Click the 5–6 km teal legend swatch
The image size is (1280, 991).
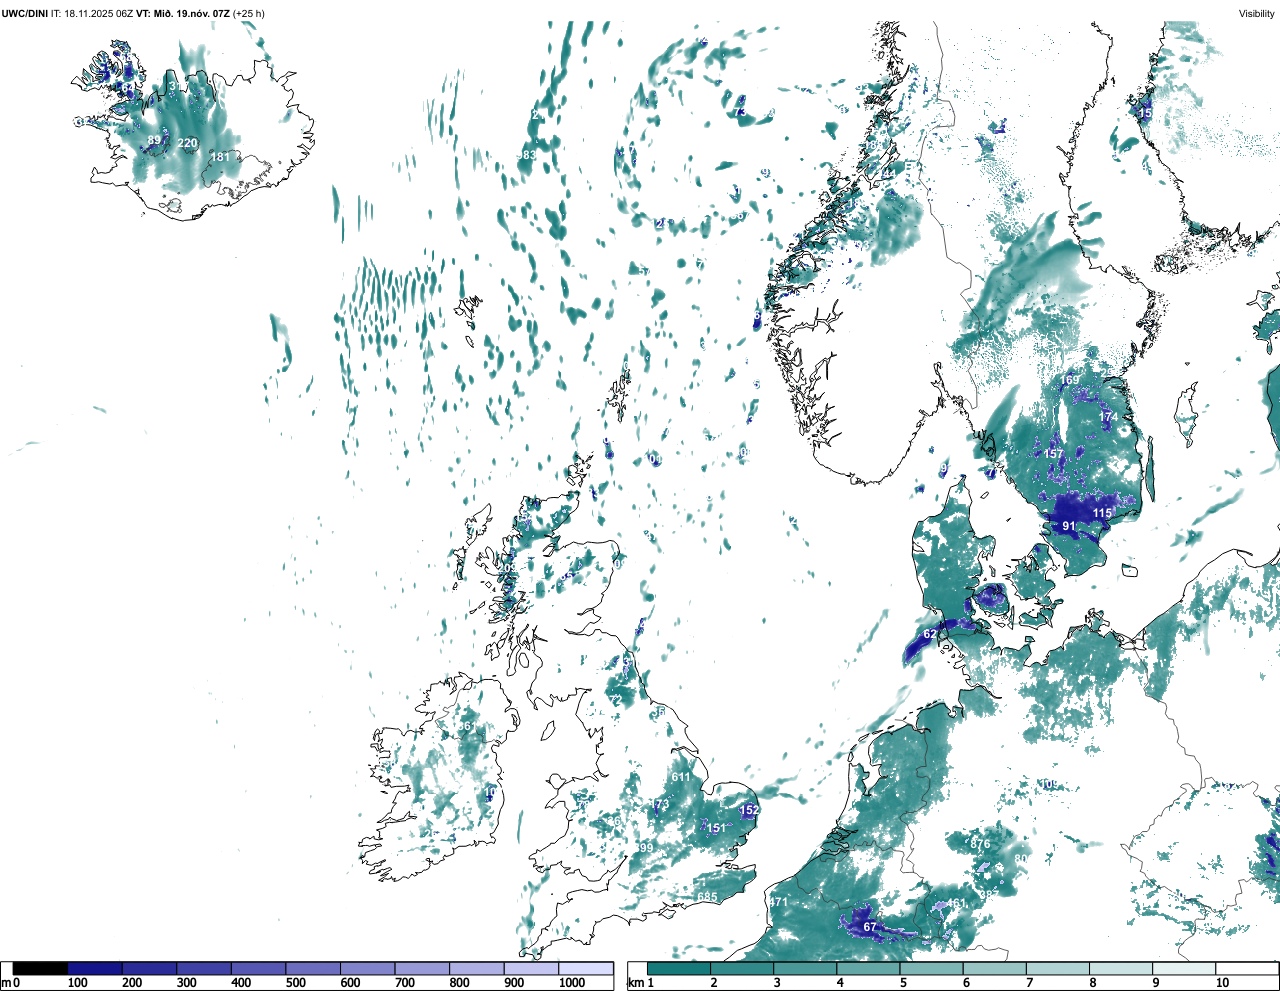click(931, 968)
